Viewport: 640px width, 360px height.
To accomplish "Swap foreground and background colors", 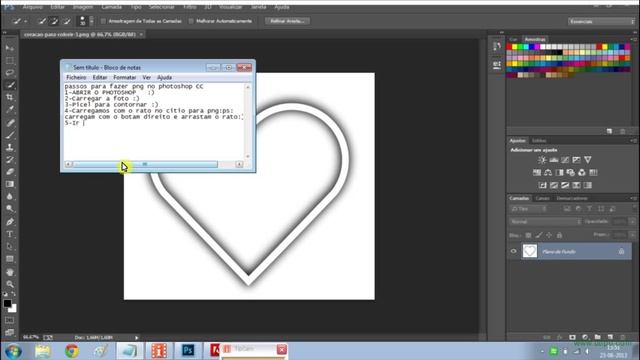I will 13,294.
